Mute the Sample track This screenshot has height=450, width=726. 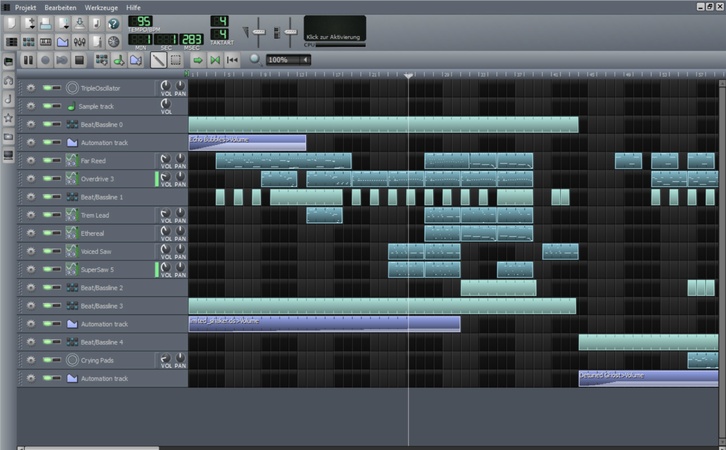point(47,106)
